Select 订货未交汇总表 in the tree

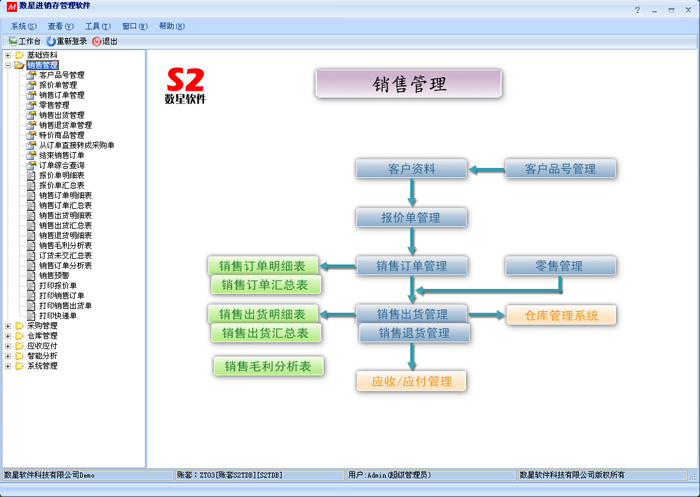tap(65, 255)
